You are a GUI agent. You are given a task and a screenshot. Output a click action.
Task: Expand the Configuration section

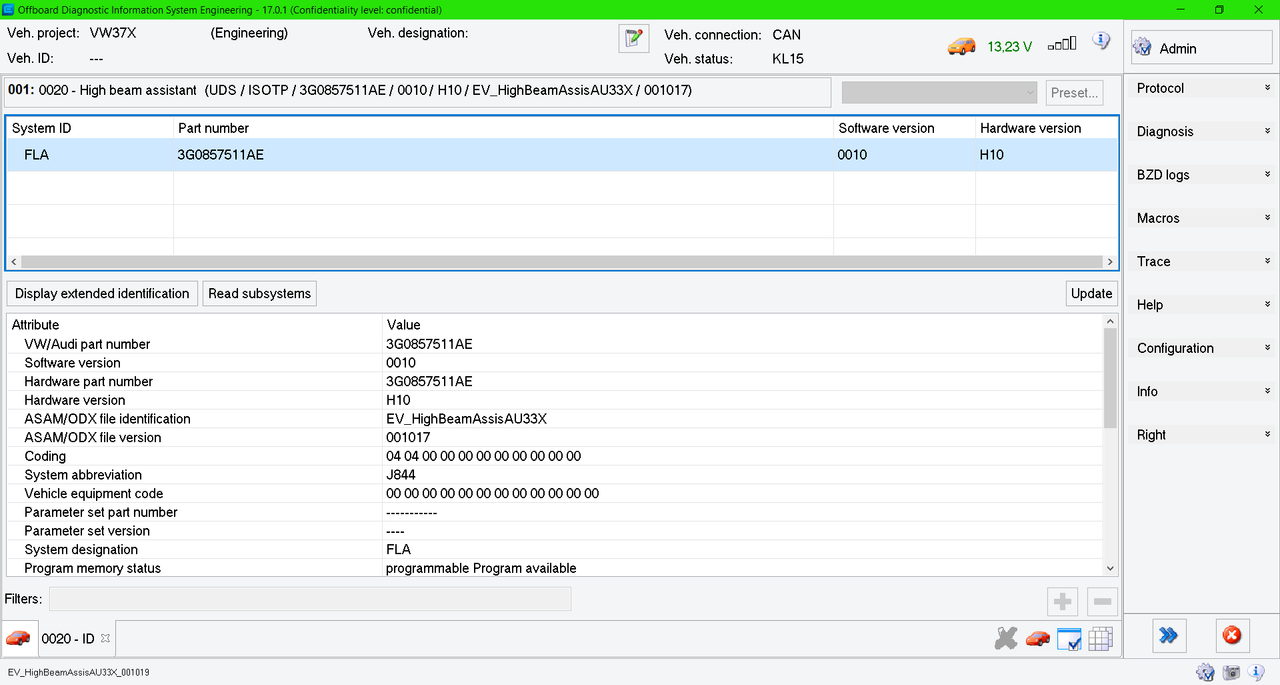1204,348
